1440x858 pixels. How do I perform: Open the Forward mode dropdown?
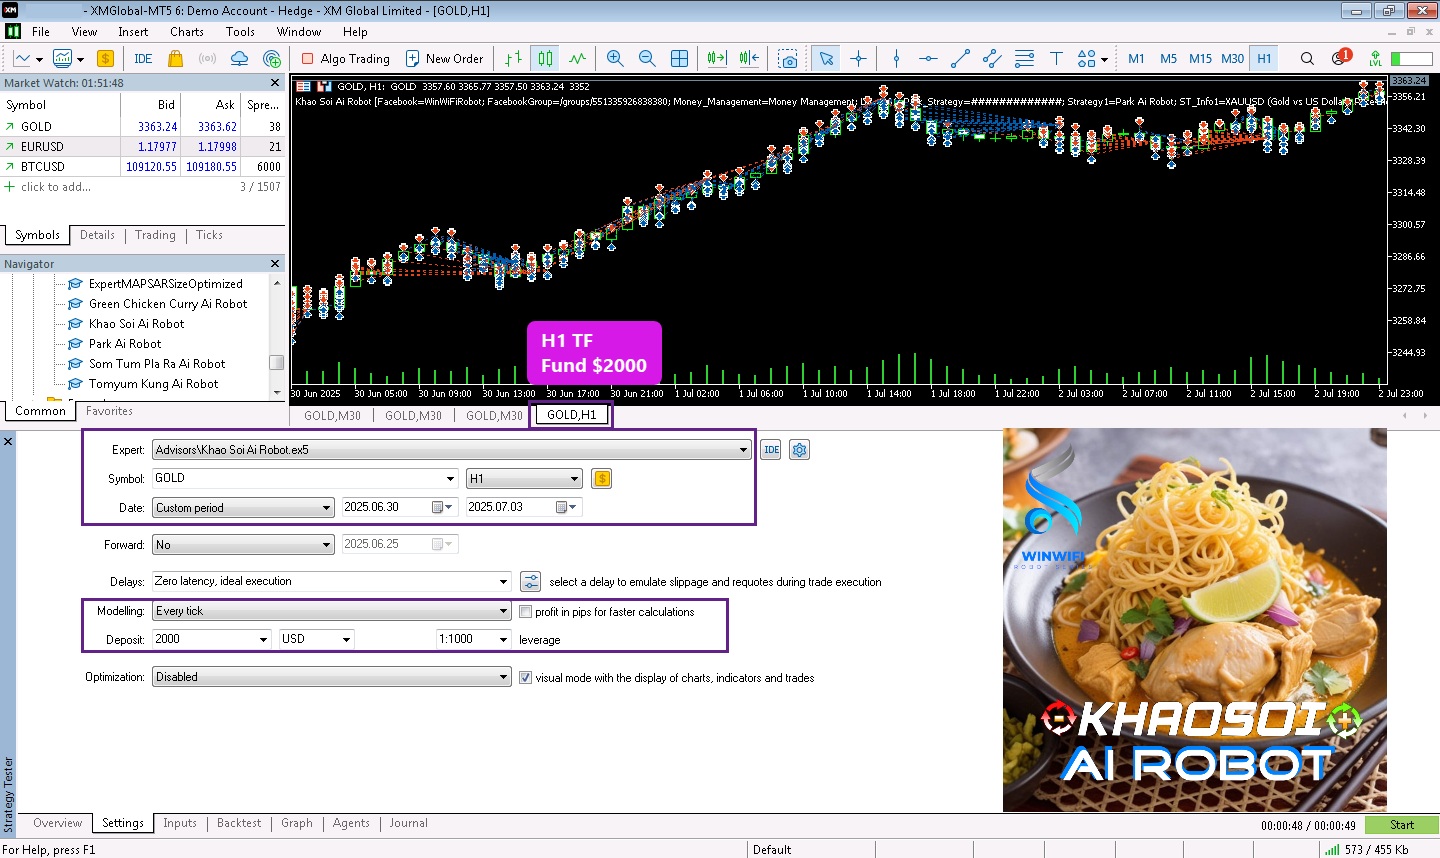(x=243, y=545)
